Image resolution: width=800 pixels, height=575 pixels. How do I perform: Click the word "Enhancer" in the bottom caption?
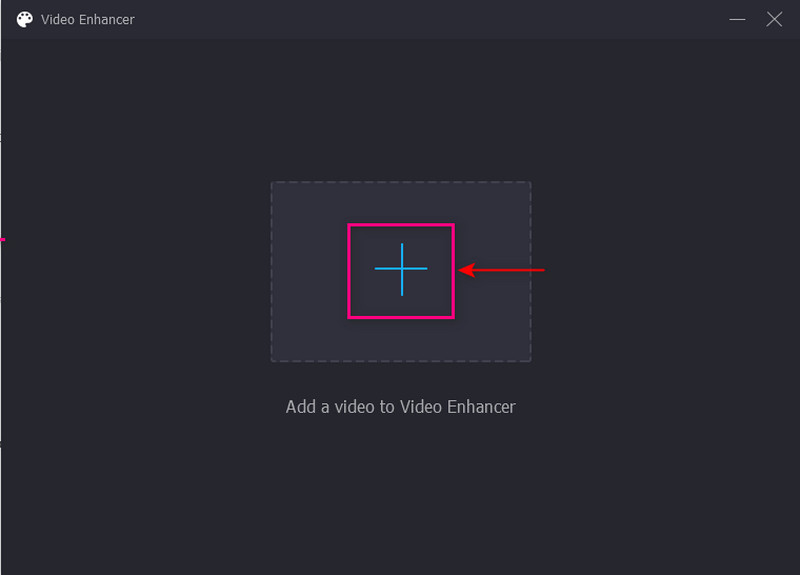482,407
